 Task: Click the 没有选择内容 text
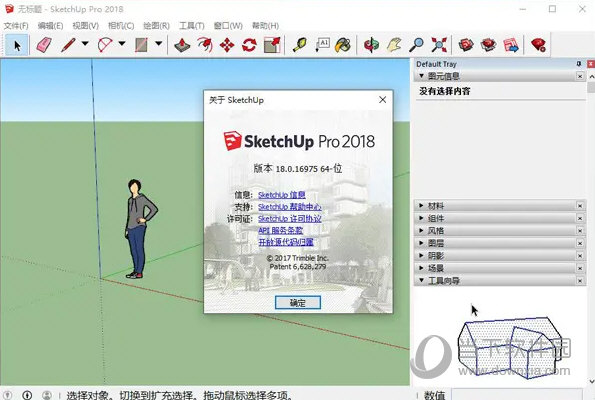pos(445,91)
